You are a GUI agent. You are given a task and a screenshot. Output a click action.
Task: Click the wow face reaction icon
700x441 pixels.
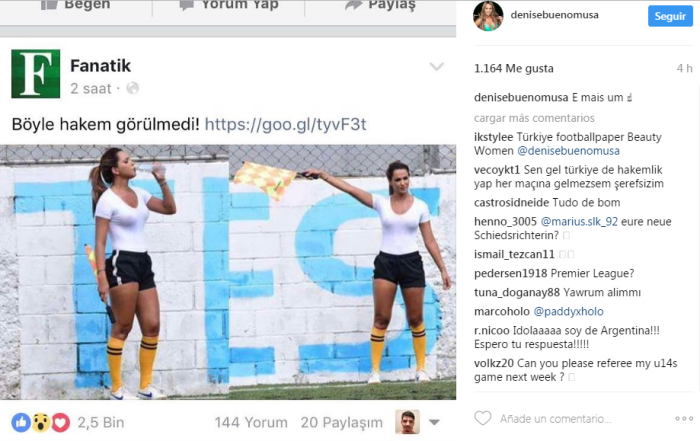coord(41,422)
